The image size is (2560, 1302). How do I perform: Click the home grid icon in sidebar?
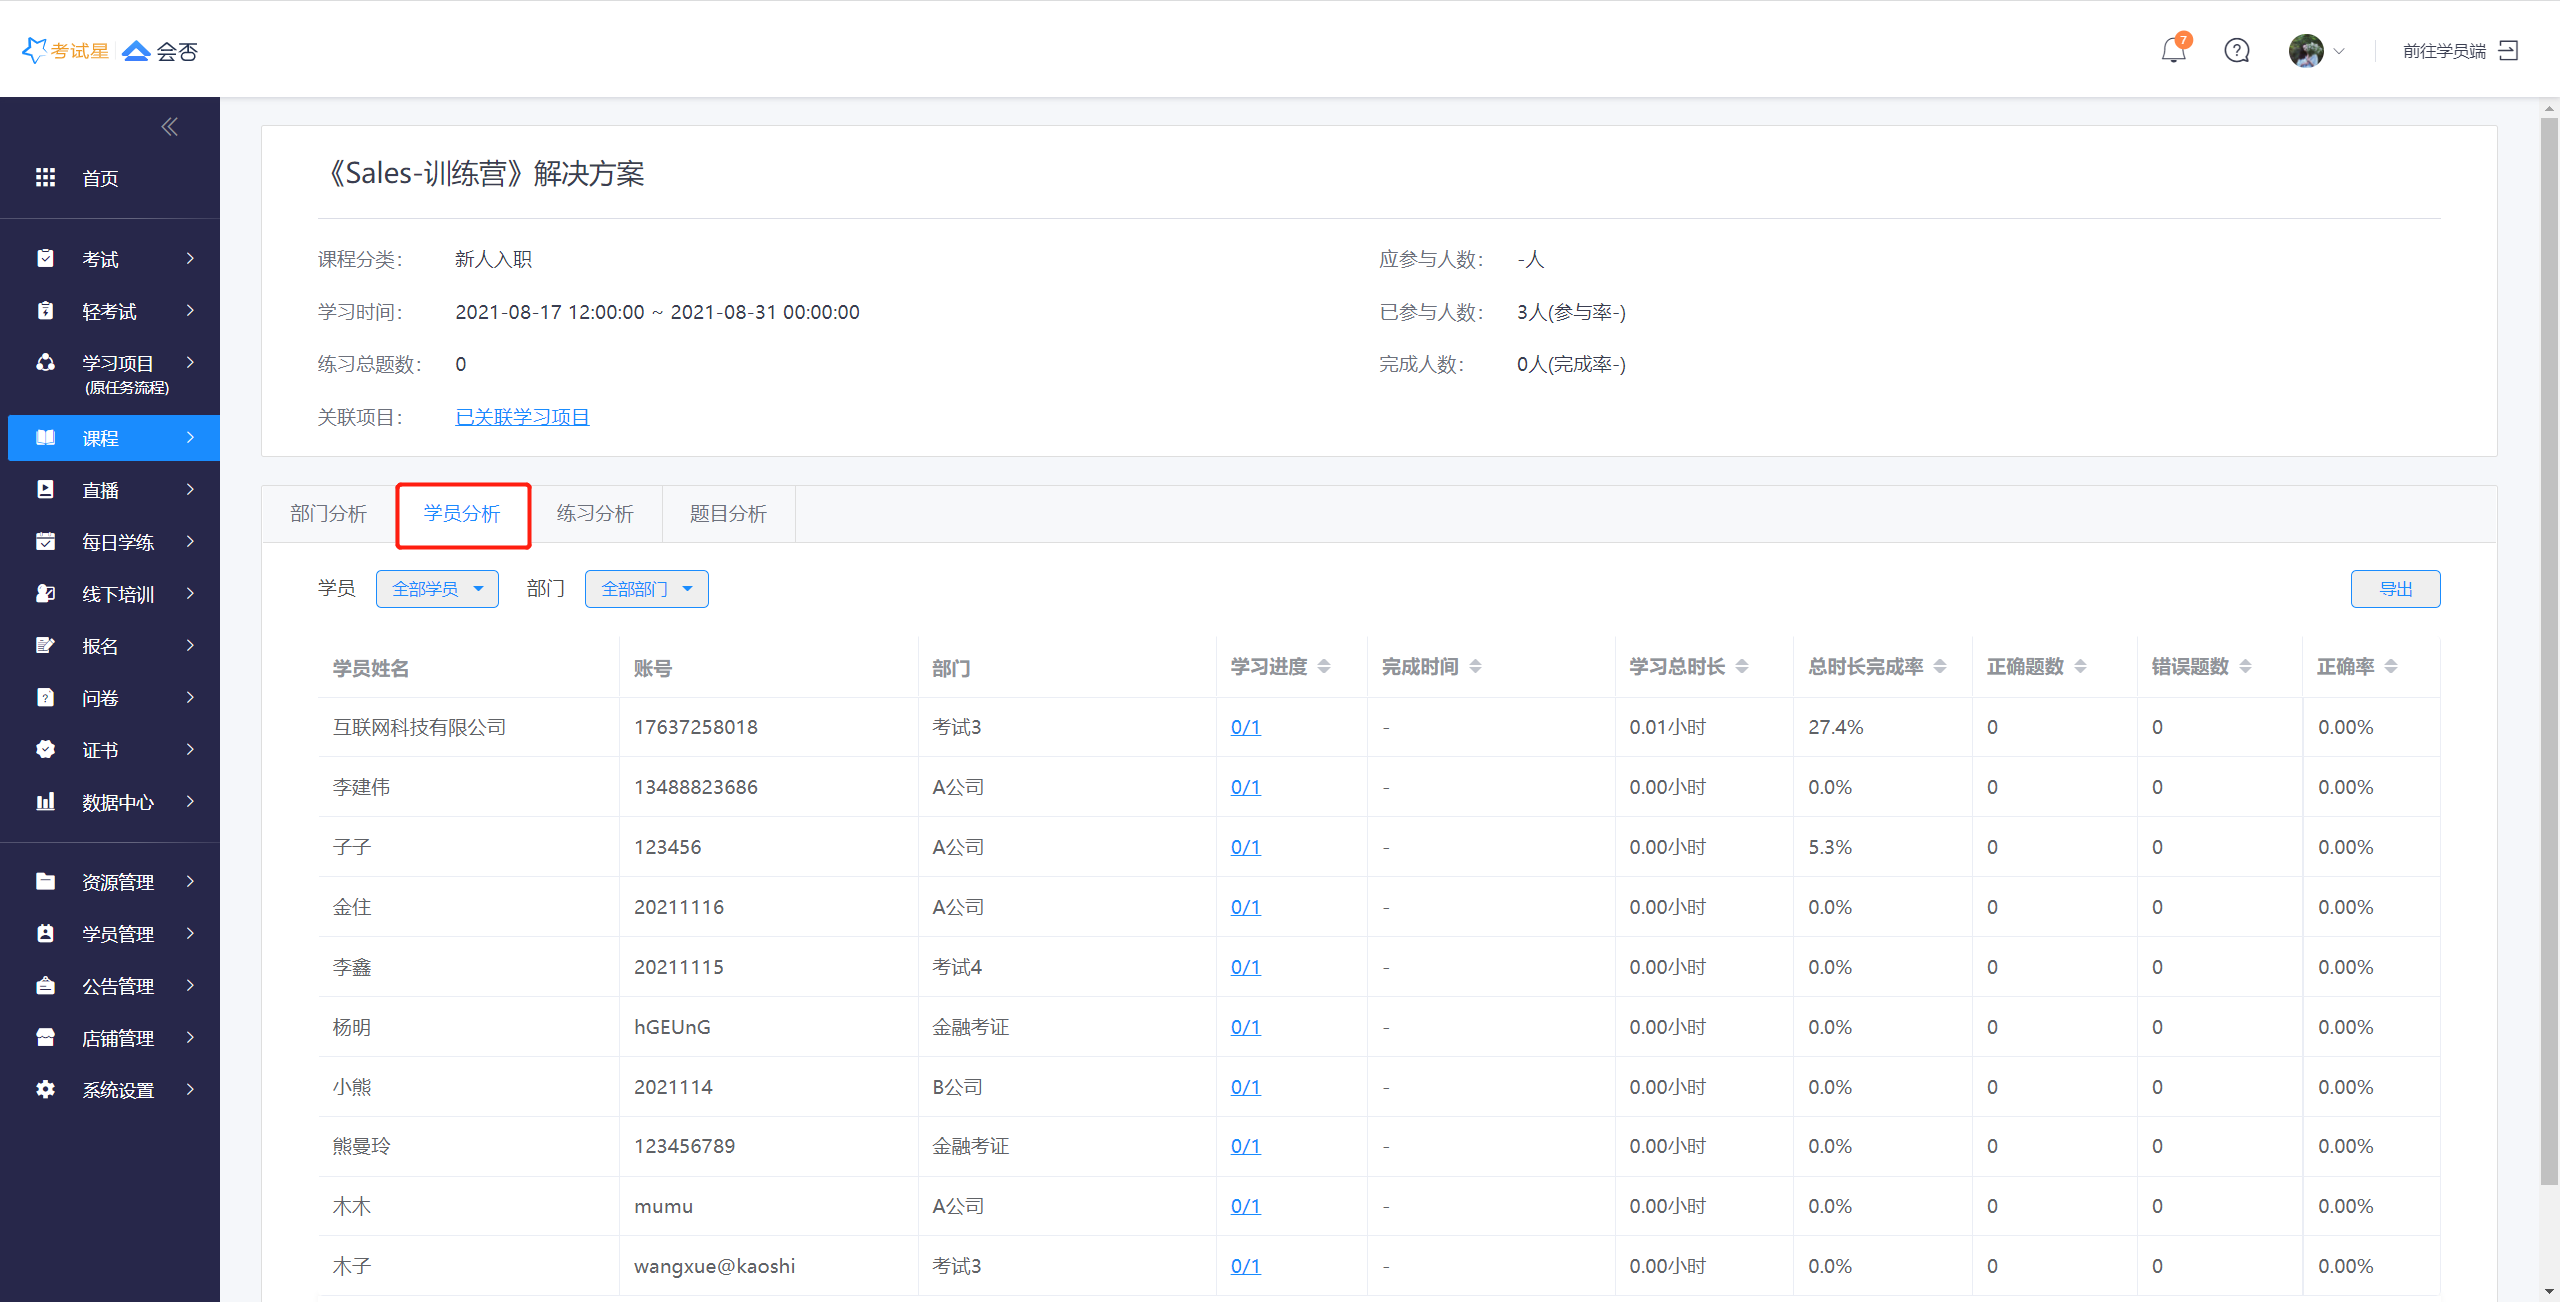[45, 178]
